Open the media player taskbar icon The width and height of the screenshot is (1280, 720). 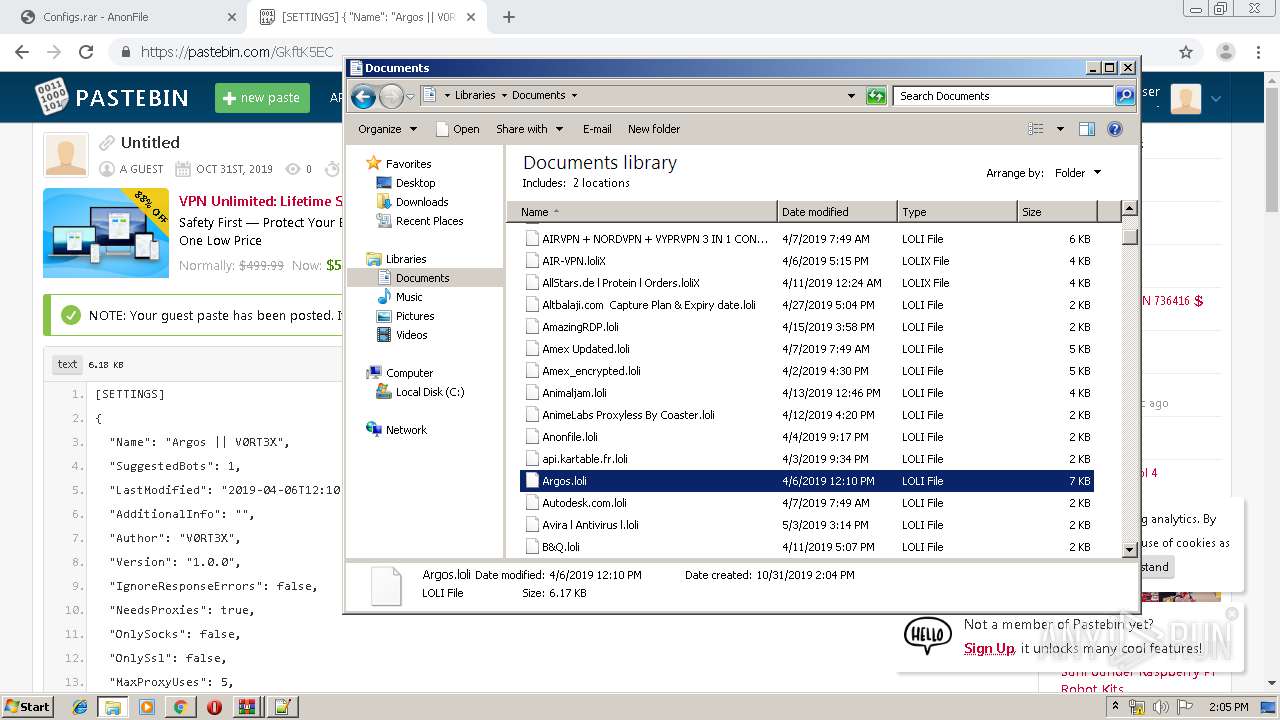(147, 707)
